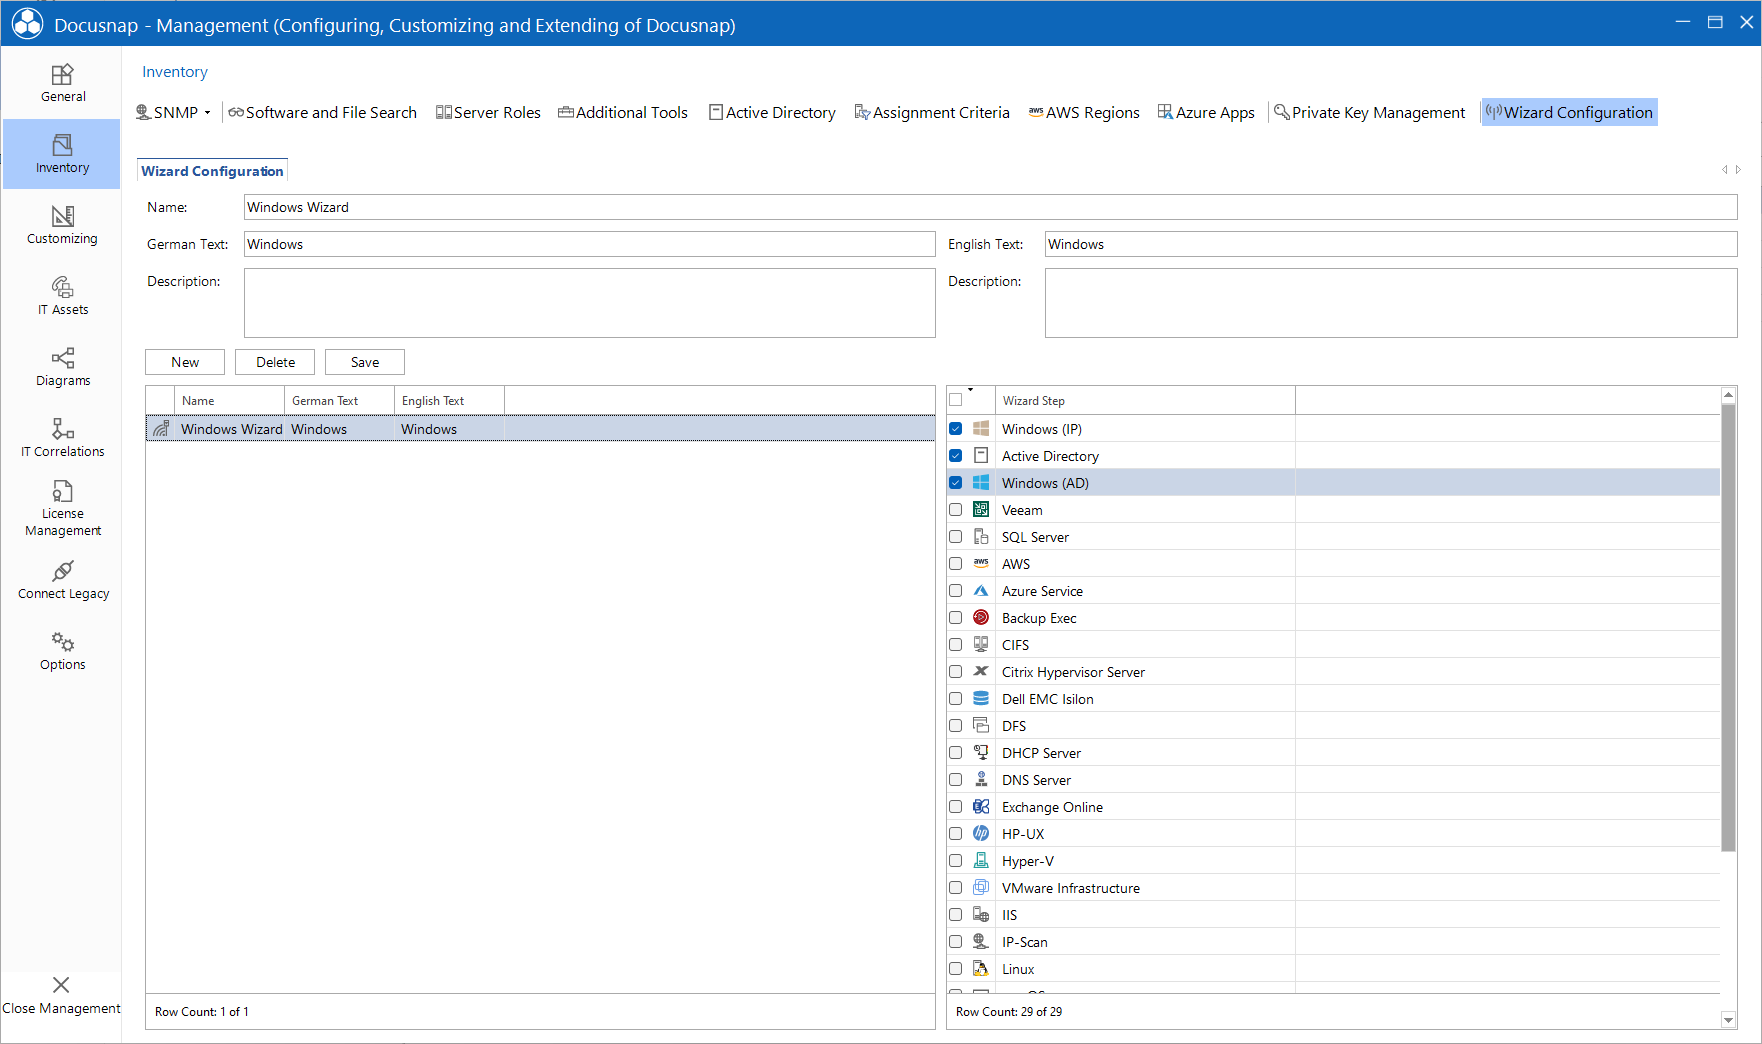Image resolution: width=1762 pixels, height=1044 pixels.
Task: Open Active Directory toolbar item
Action: (772, 113)
